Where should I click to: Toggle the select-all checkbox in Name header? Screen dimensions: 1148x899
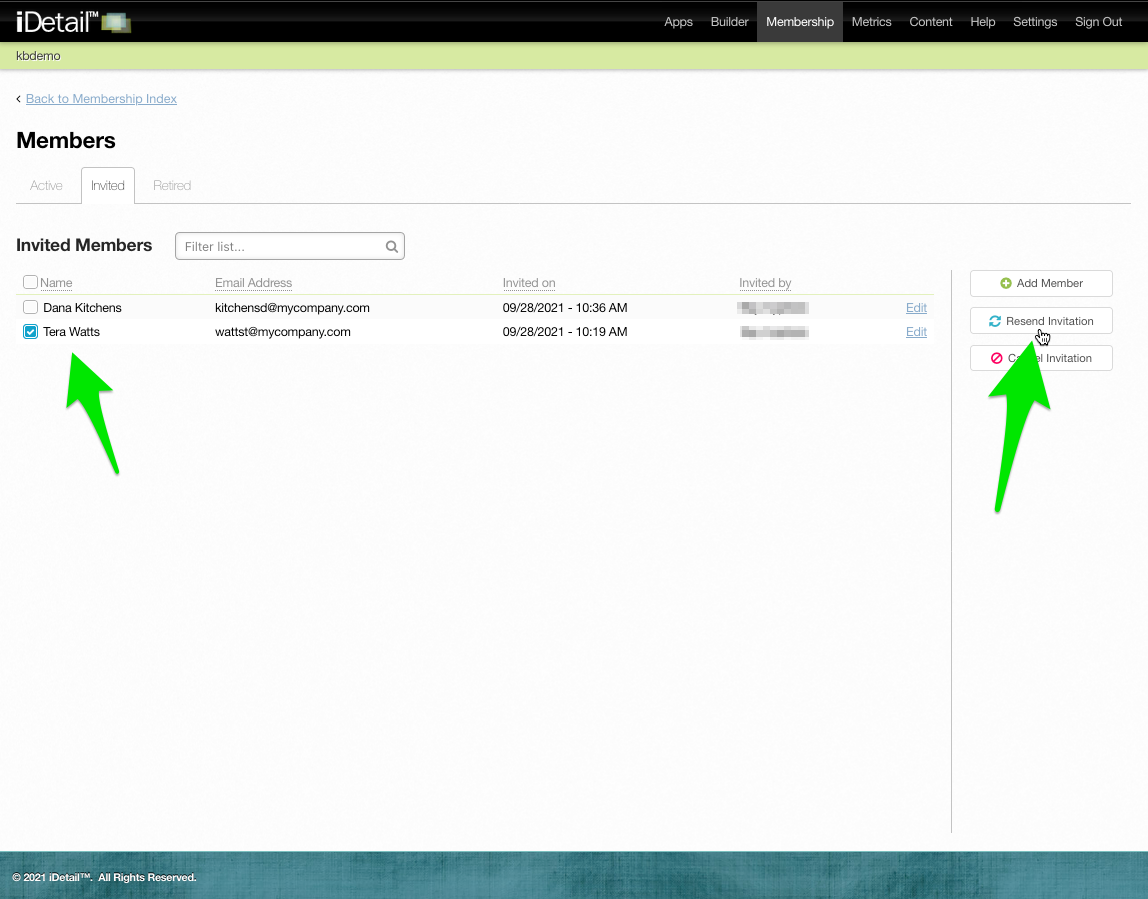[x=30, y=282]
